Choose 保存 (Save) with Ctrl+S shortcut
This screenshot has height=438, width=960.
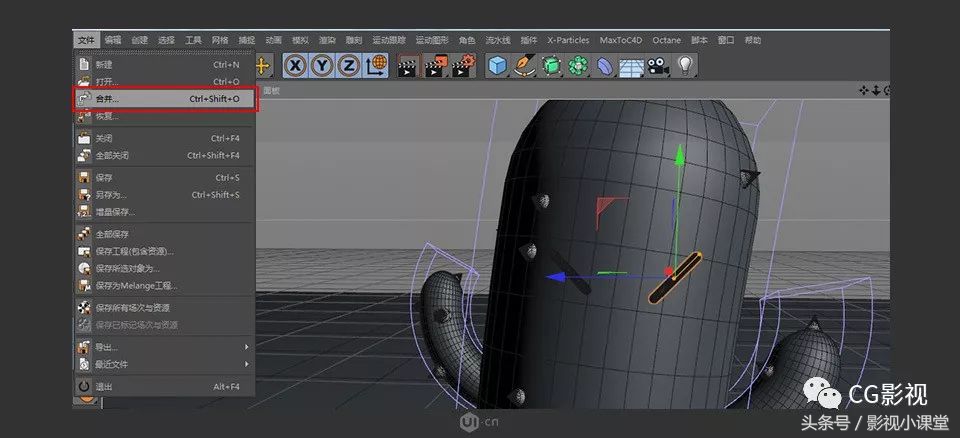click(x=164, y=178)
